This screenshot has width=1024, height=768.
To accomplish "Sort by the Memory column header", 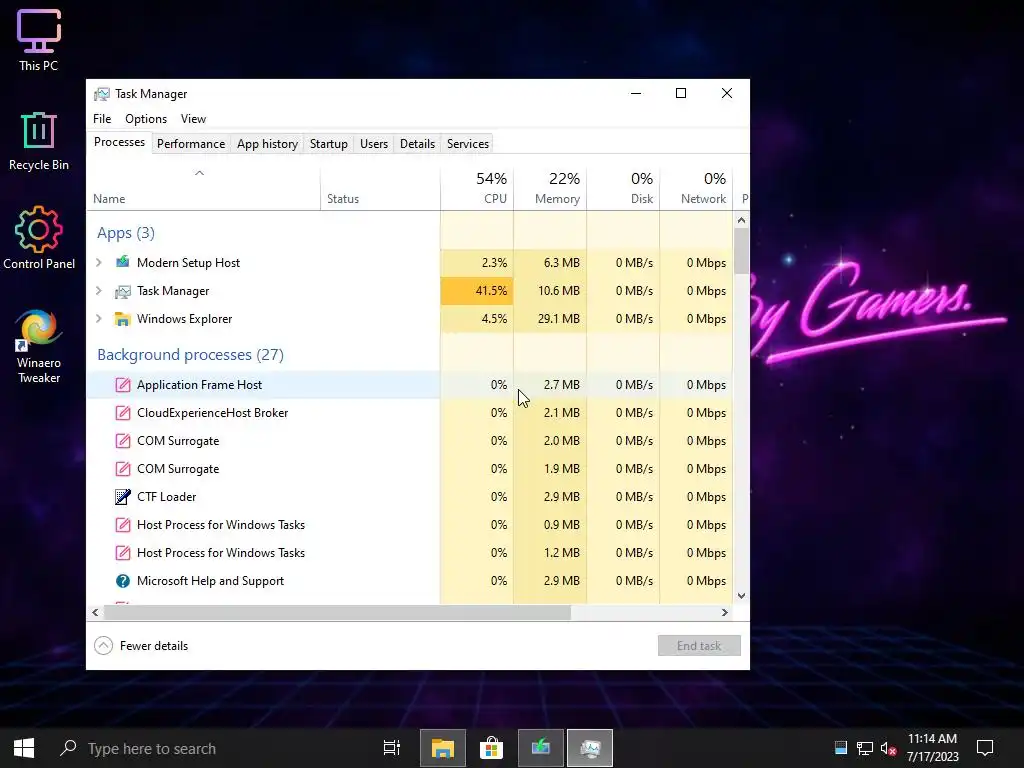I will click(x=550, y=189).
